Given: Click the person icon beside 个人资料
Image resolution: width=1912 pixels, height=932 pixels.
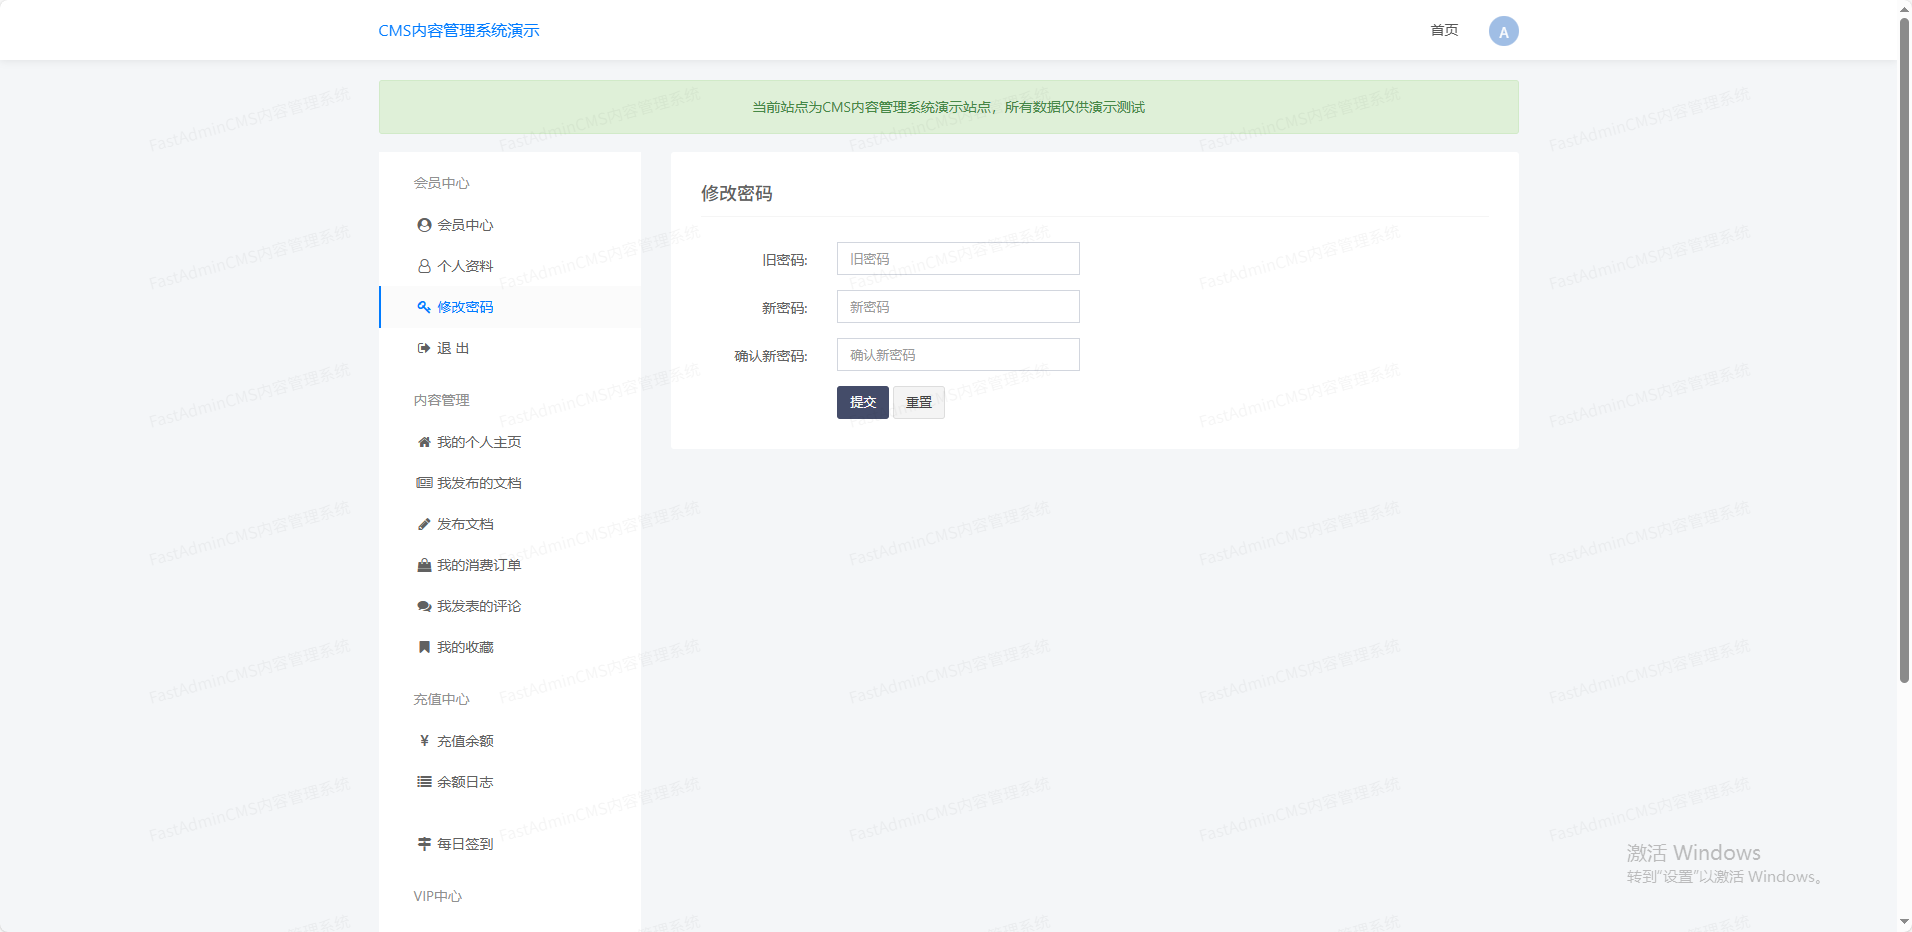Looking at the screenshot, I should pos(424,266).
